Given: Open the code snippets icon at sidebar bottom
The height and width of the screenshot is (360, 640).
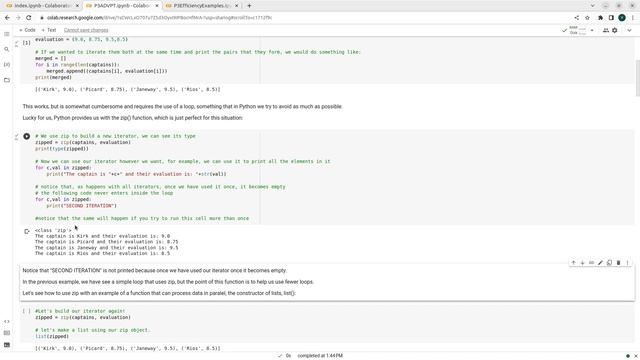Looking at the screenshot, I should click(x=7, y=322).
